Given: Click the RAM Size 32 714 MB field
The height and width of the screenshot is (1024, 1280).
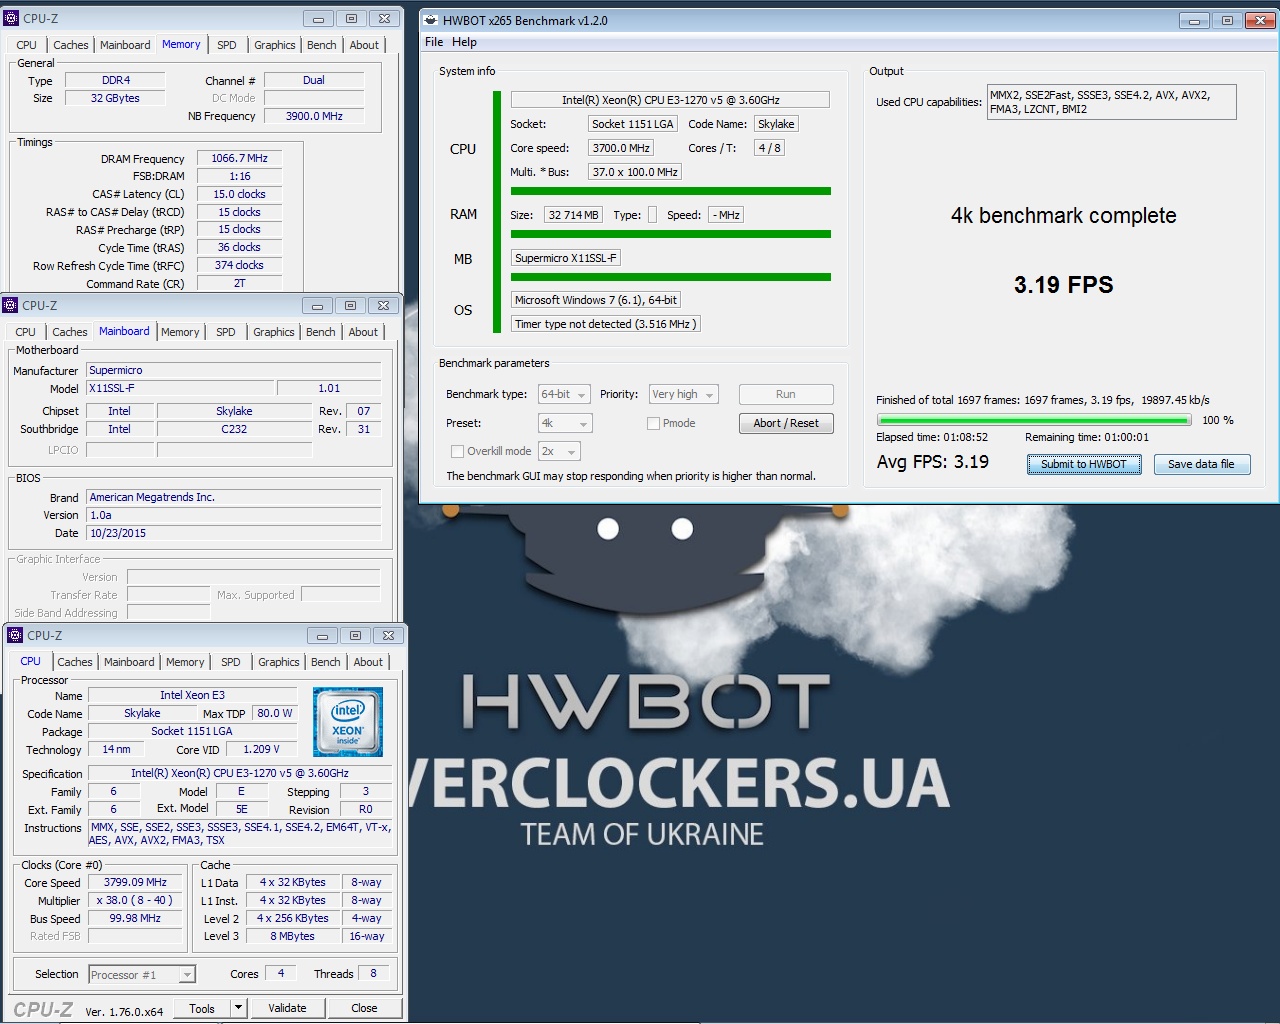Looking at the screenshot, I should [x=574, y=215].
